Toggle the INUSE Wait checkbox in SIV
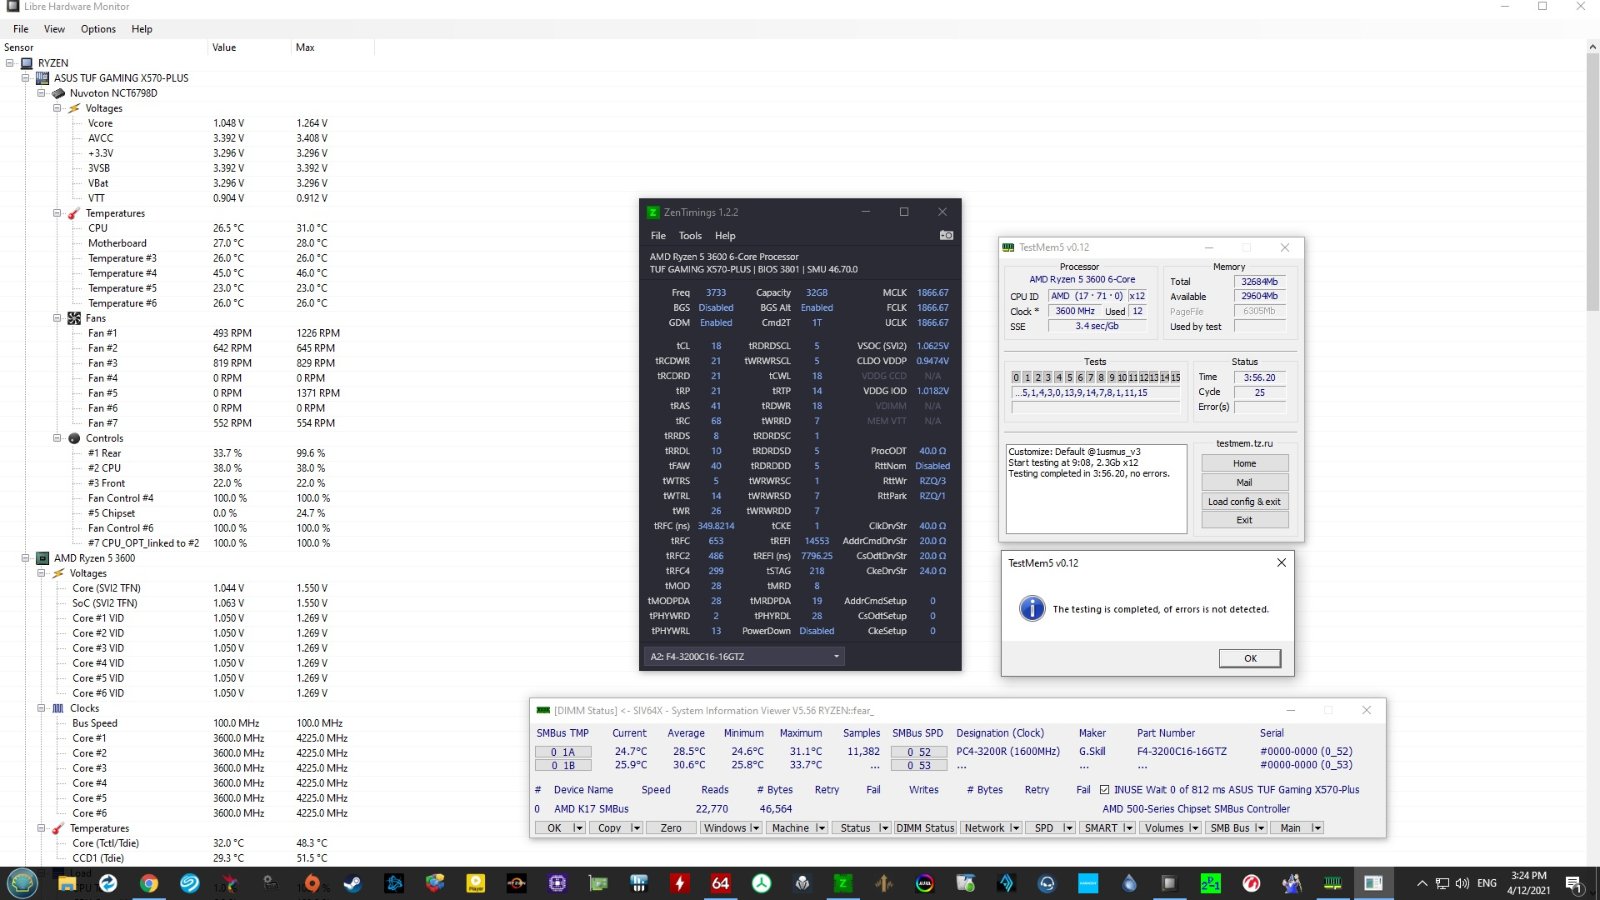Viewport: 1600px width, 900px height. pyautogui.click(x=1105, y=789)
